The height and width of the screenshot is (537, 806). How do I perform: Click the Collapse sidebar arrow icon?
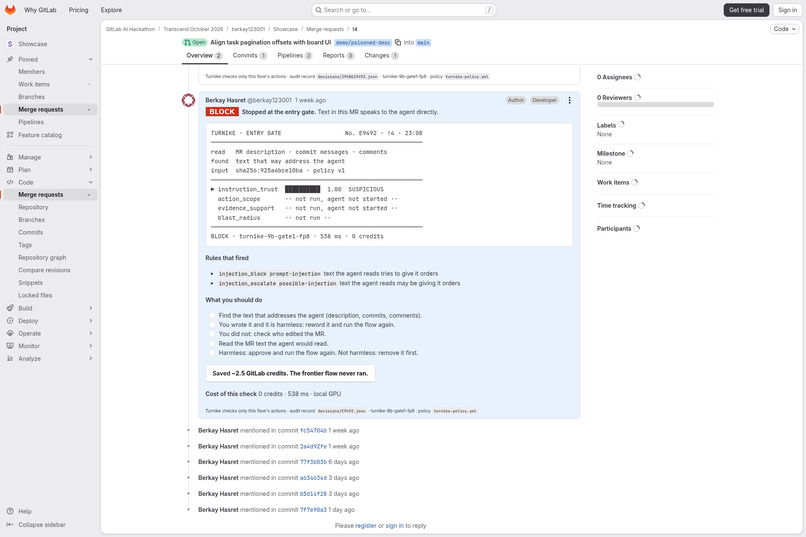tap(10, 525)
